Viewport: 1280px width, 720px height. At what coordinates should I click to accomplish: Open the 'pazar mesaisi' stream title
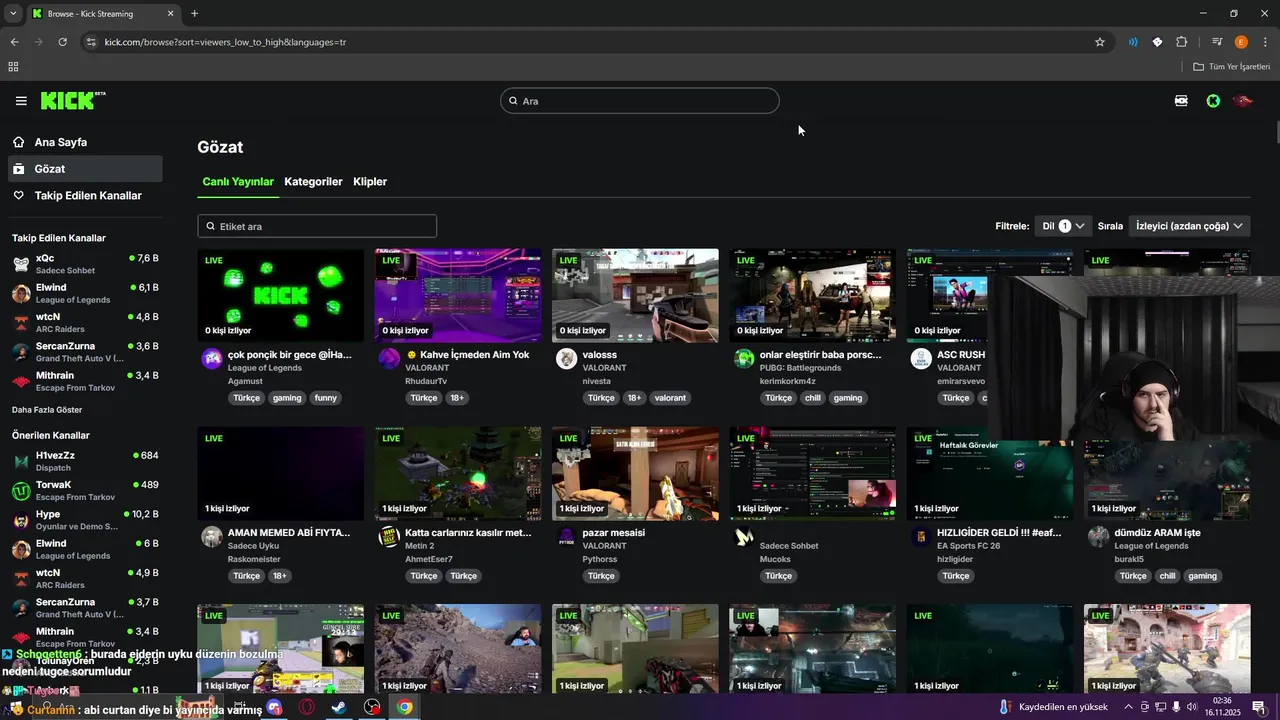point(613,533)
